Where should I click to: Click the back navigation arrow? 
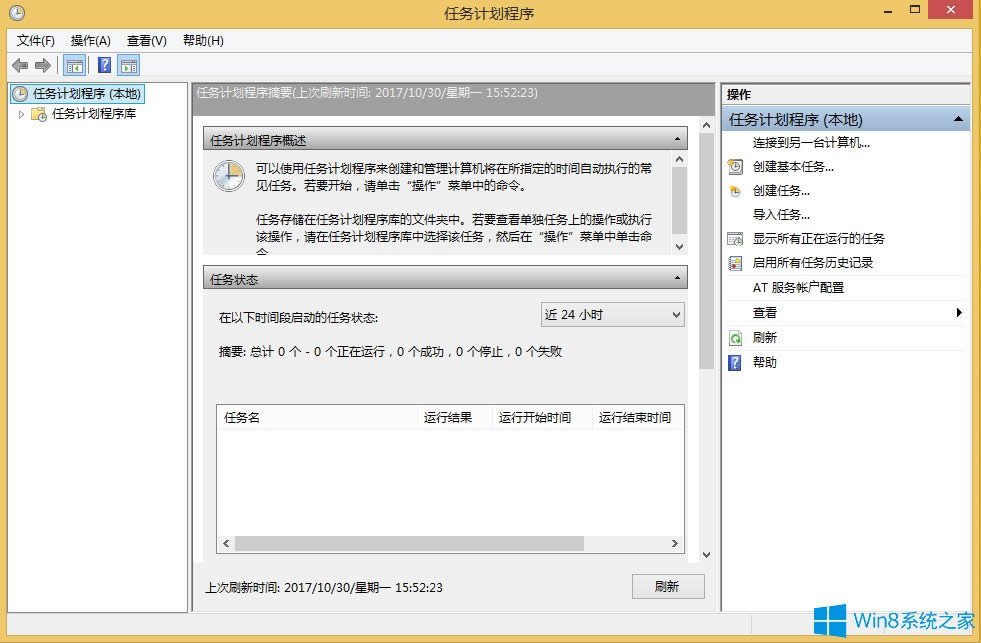20,65
